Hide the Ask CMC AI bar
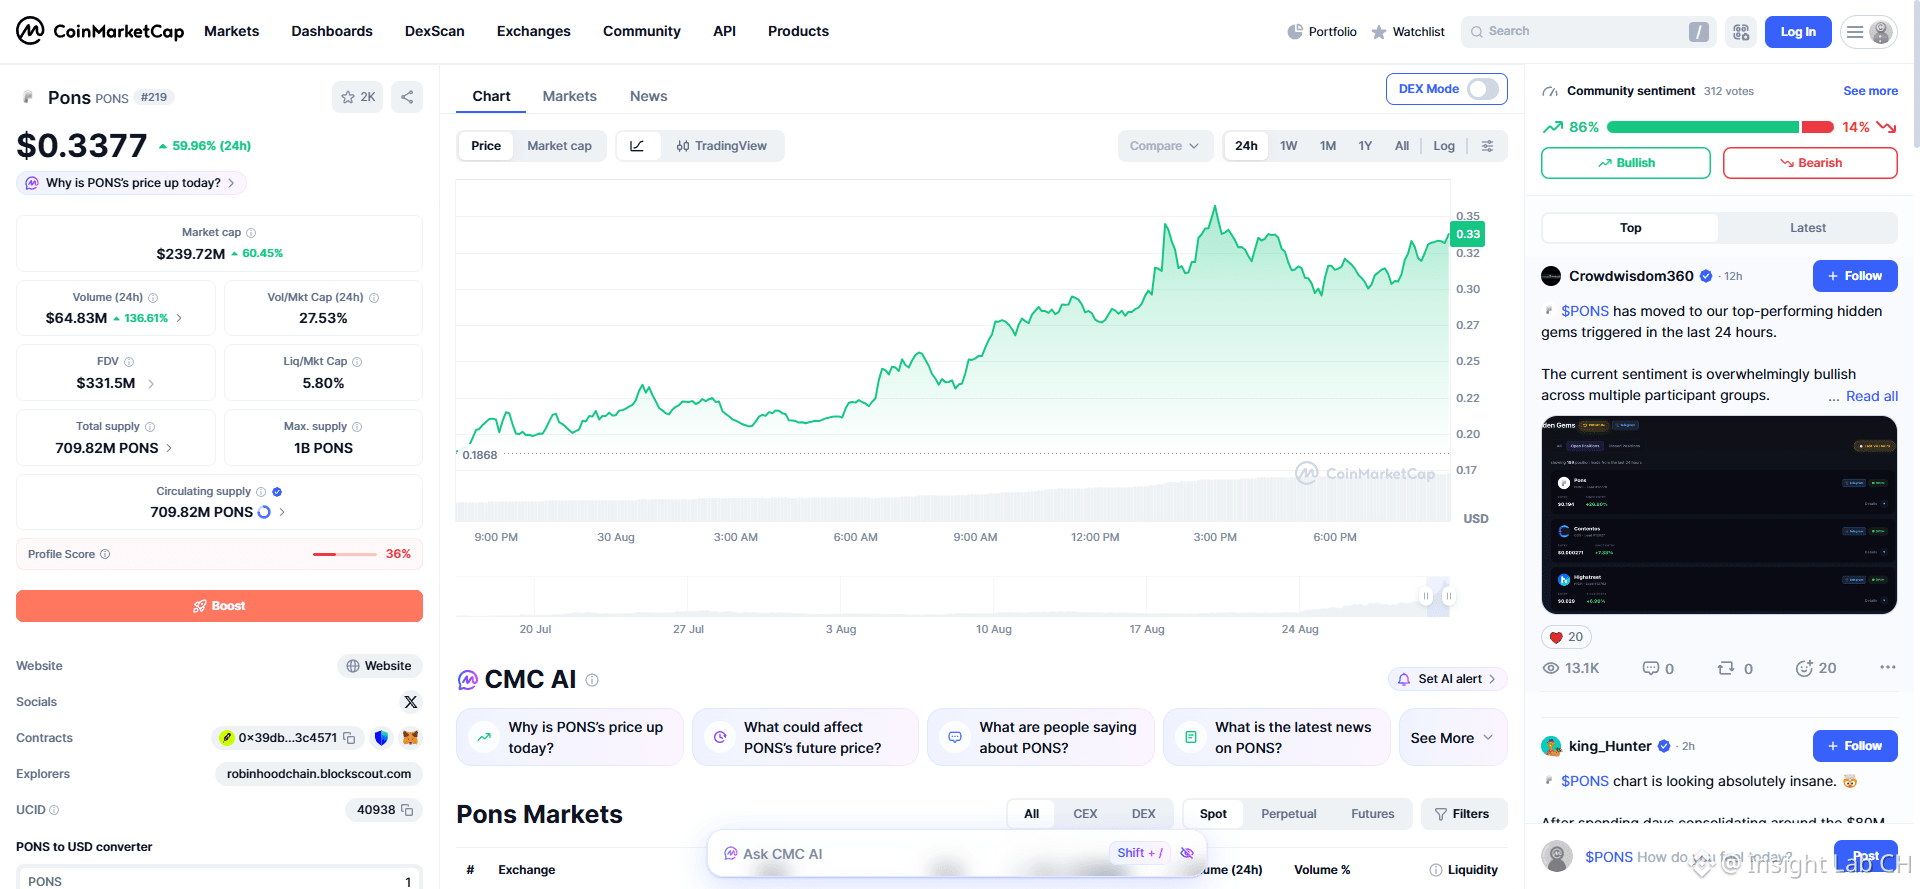 (1187, 853)
